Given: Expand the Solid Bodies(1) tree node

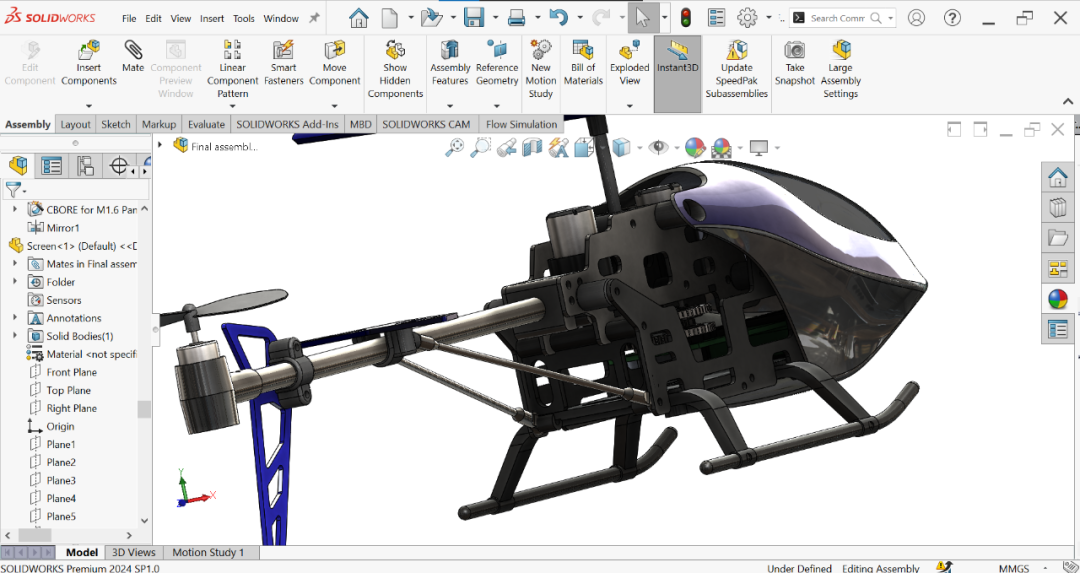Looking at the screenshot, I should (15, 335).
